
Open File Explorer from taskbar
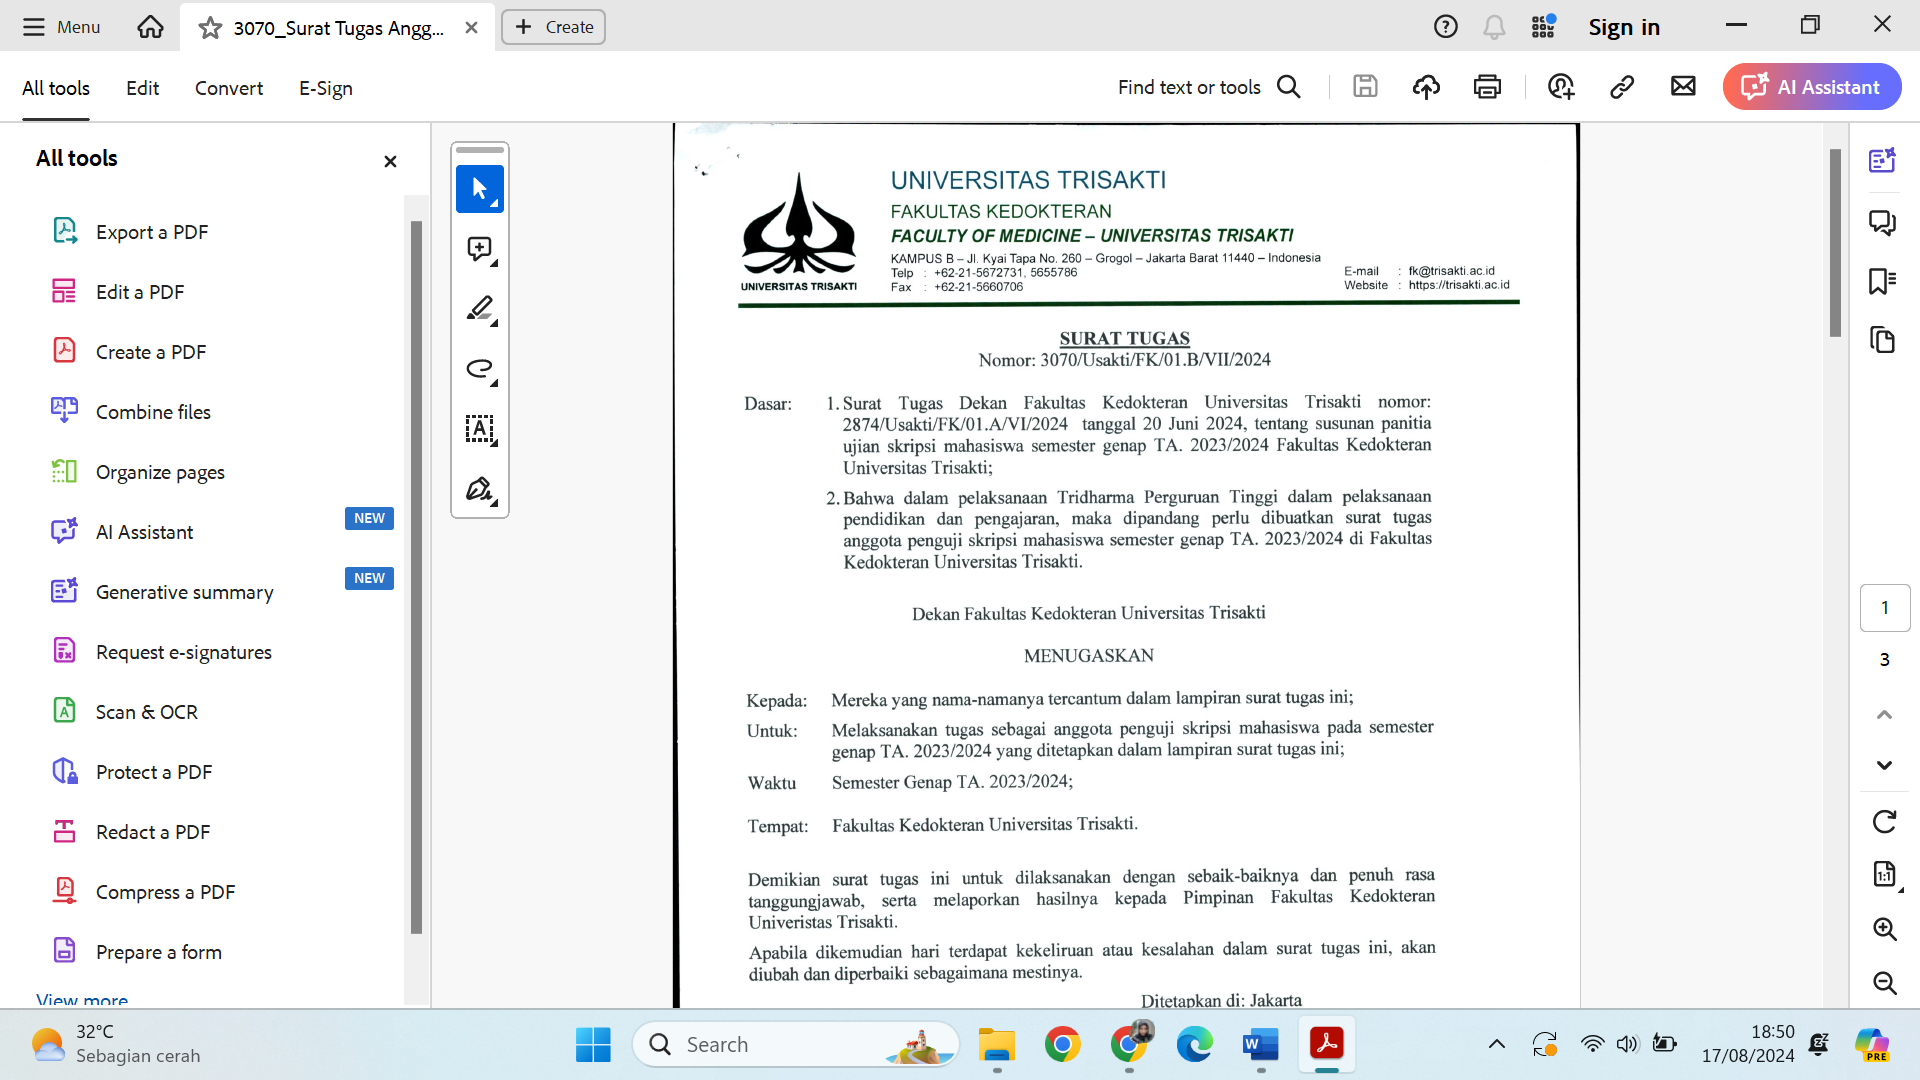997,1045
